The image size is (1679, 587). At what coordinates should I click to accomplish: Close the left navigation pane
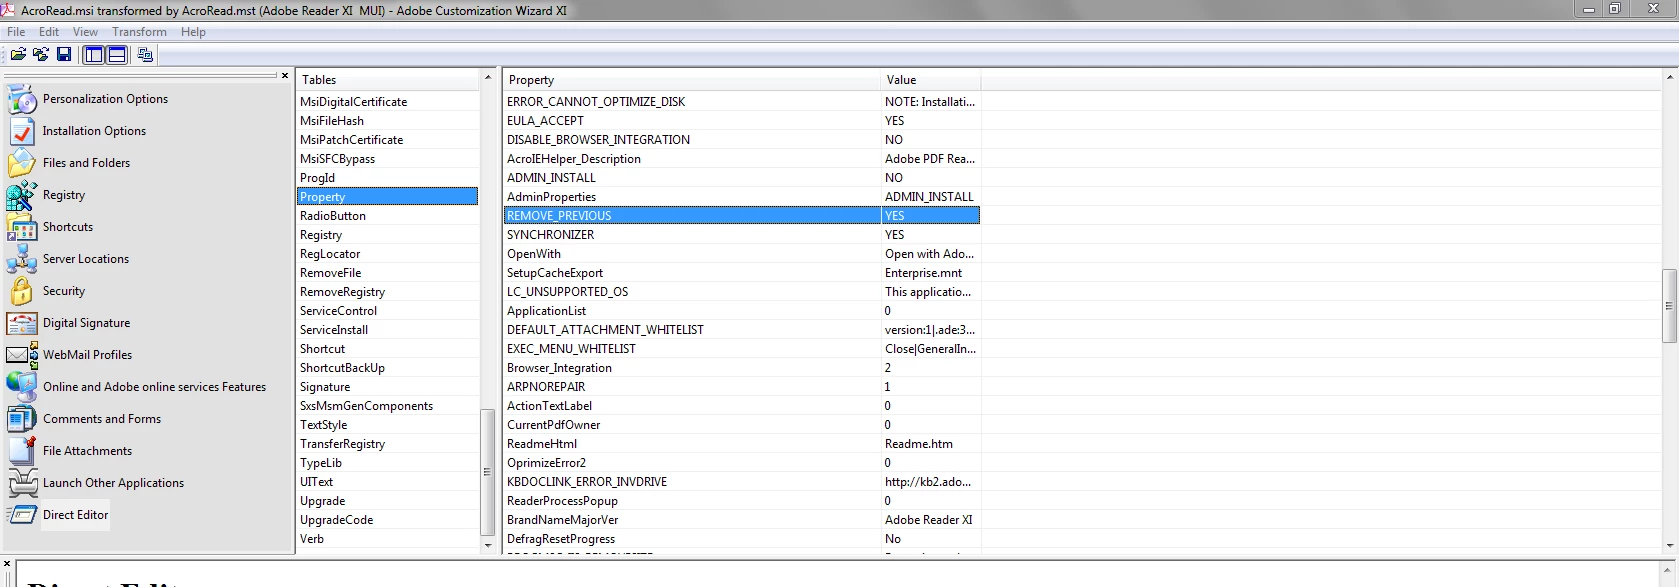coord(285,76)
